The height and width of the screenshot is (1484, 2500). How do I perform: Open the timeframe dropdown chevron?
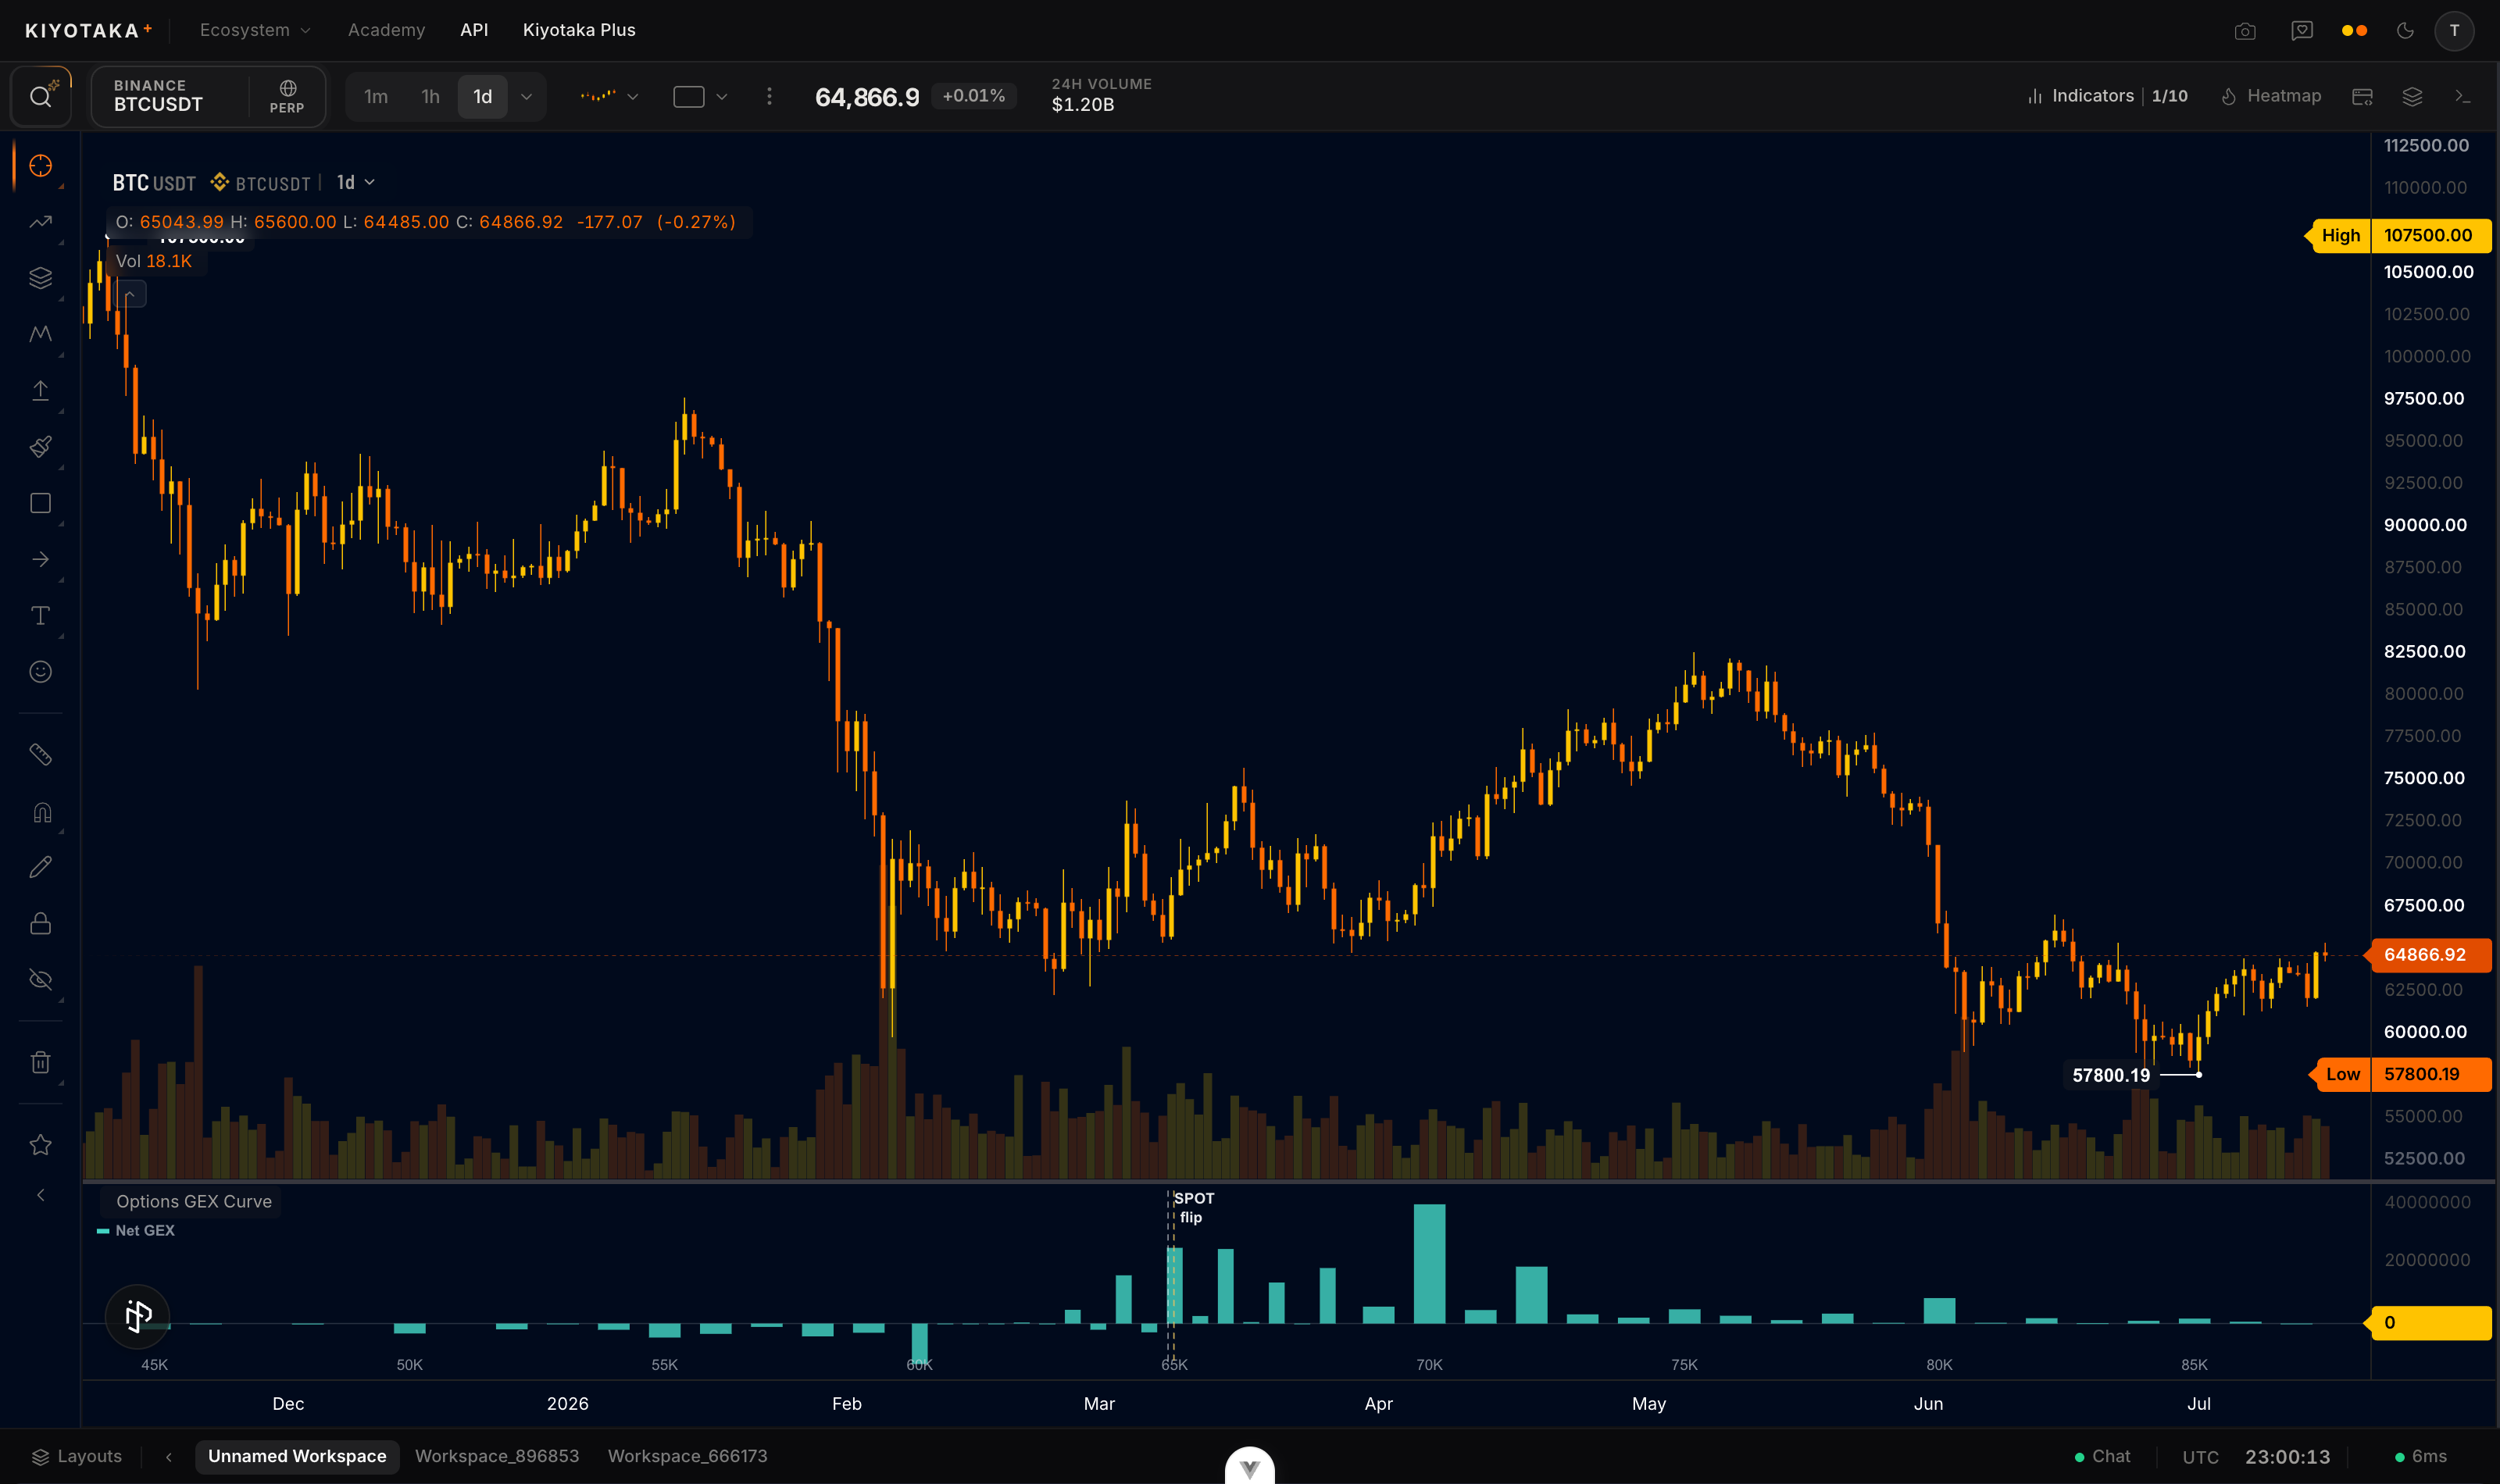coord(527,97)
